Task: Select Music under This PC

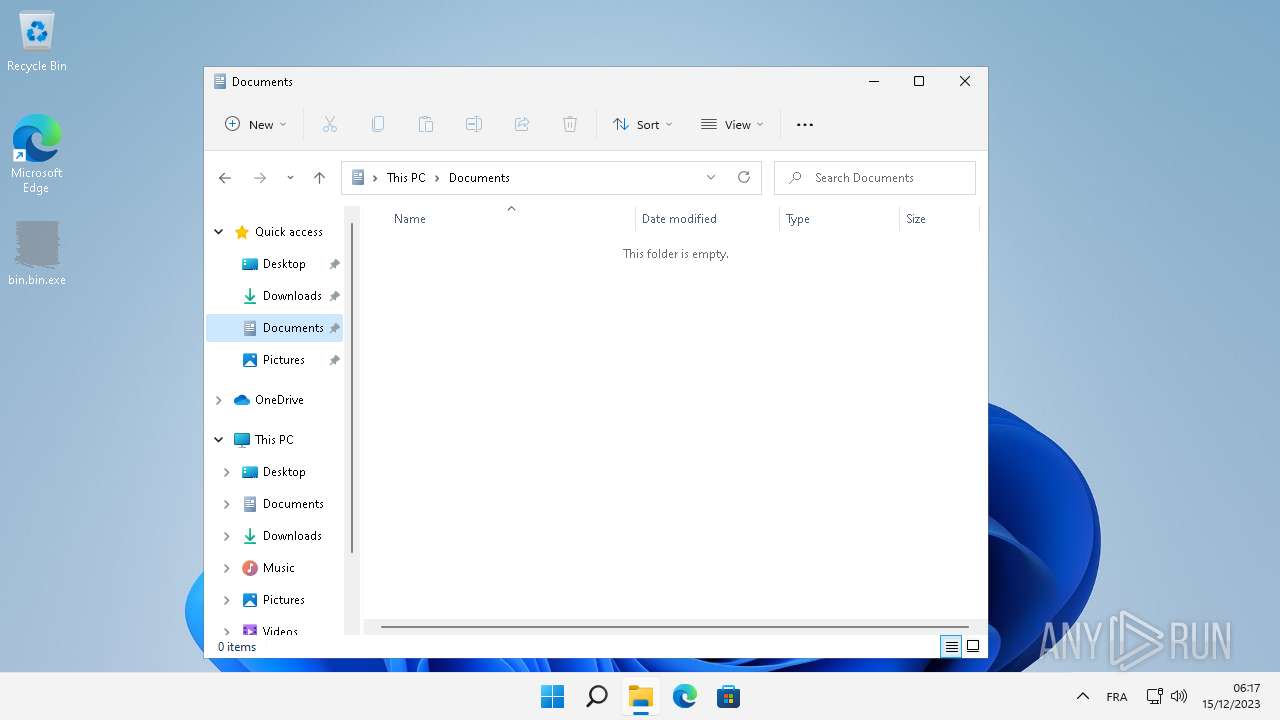Action: coord(275,568)
